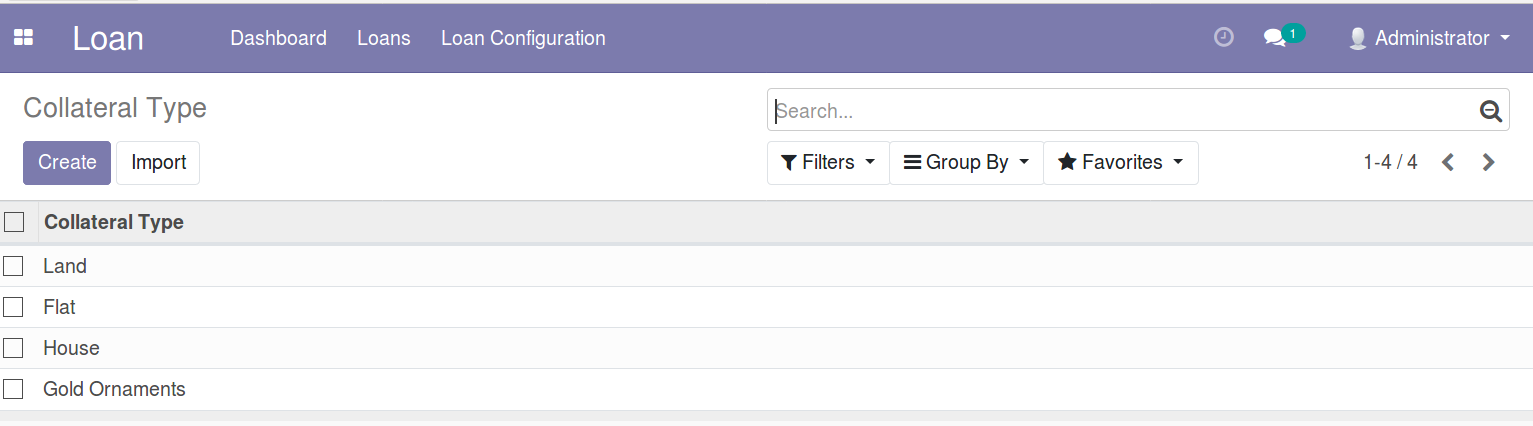
Task: Select the Gold Ornaments row checkbox
Action: pyautogui.click(x=13, y=389)
